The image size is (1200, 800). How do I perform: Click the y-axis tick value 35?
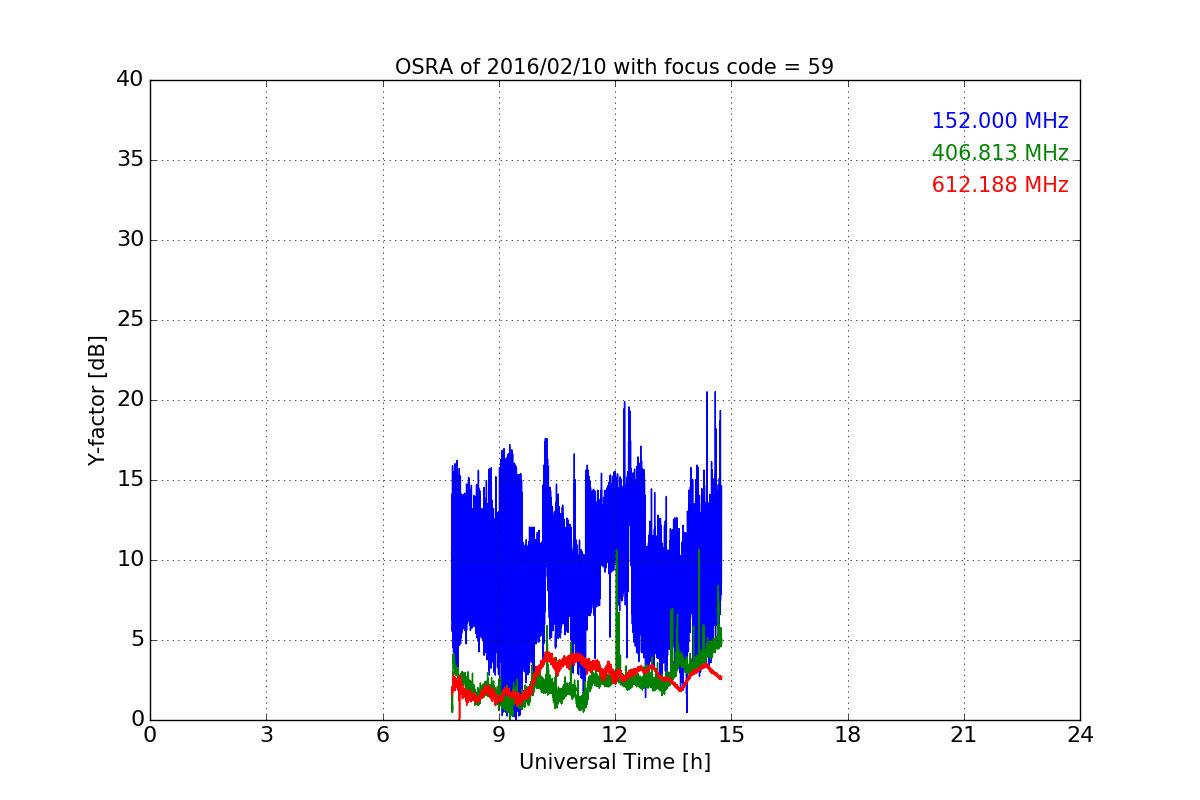130,160
